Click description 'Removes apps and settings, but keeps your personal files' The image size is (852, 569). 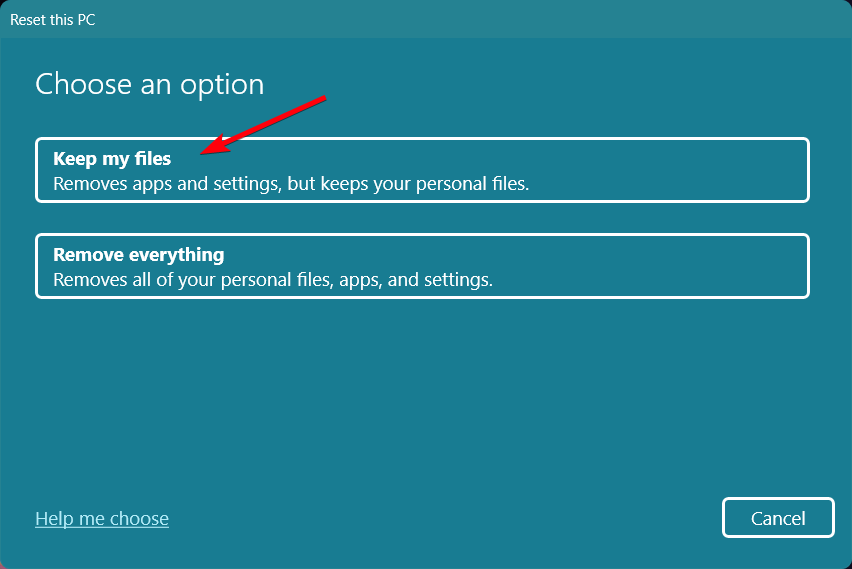[x=290, y=184]
